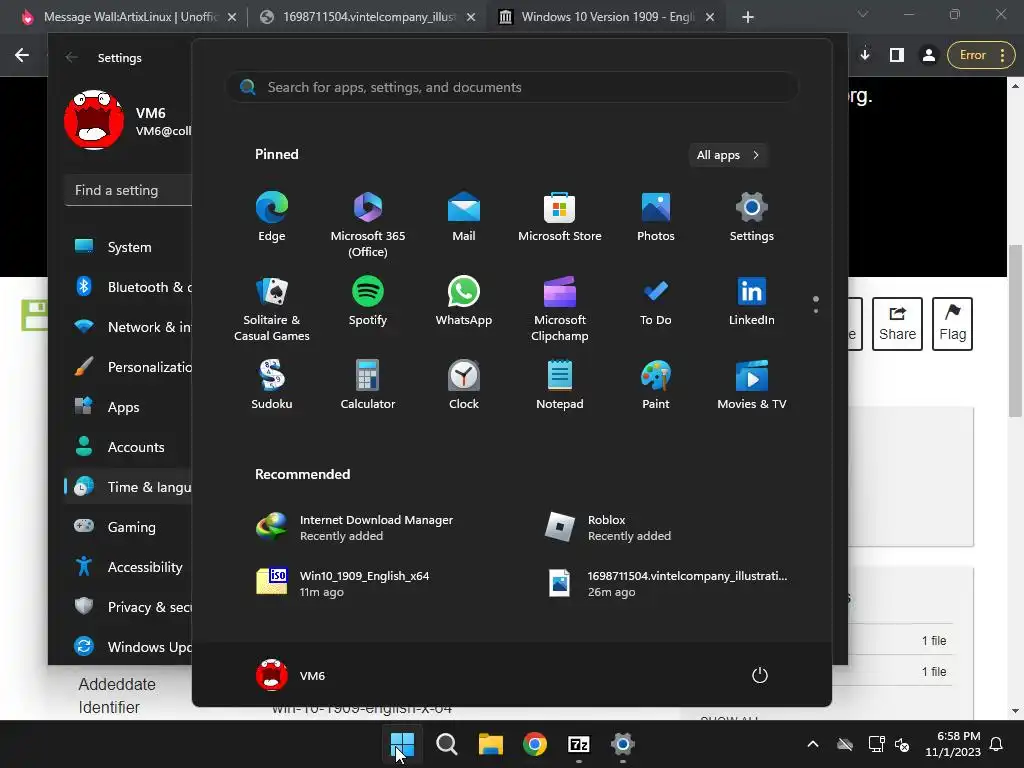Open pinned Settings app in Start
The width and height of the screenshot is (1024, 768).
(752, 217)
